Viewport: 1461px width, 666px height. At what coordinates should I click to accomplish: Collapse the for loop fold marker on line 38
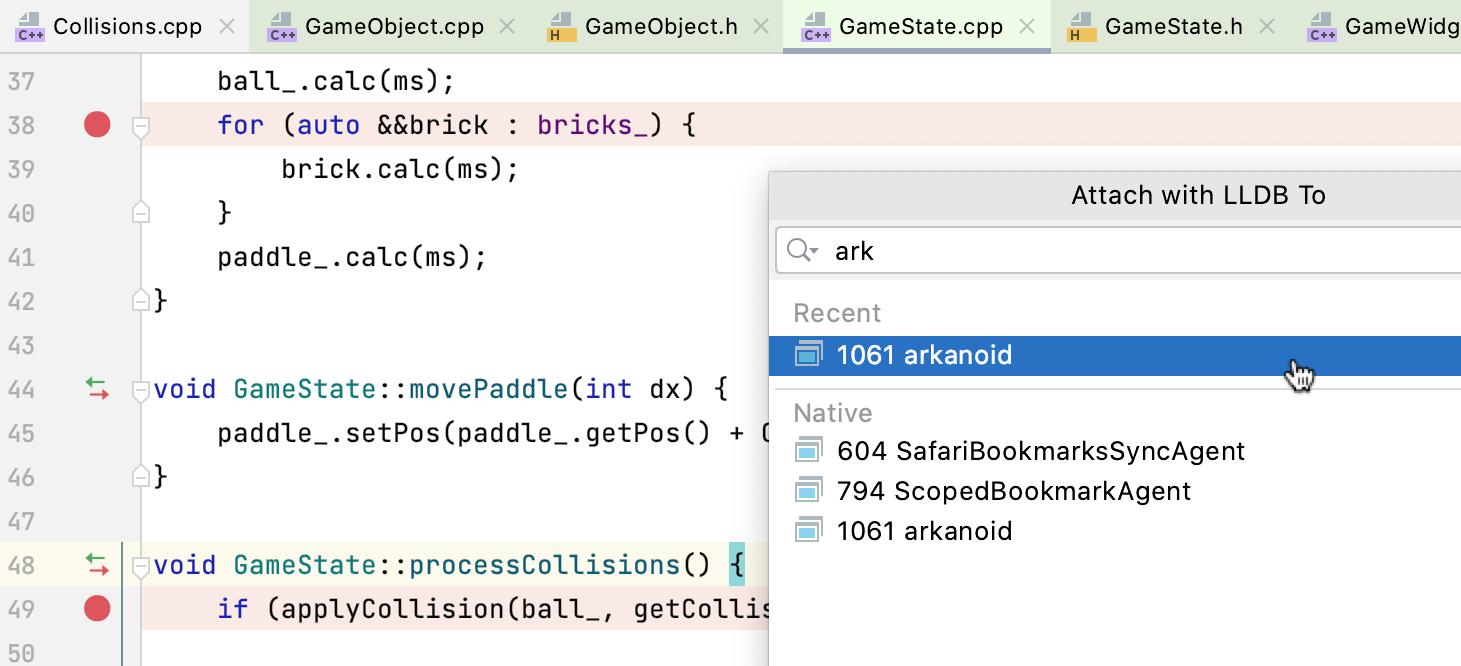tap(141, 126)
